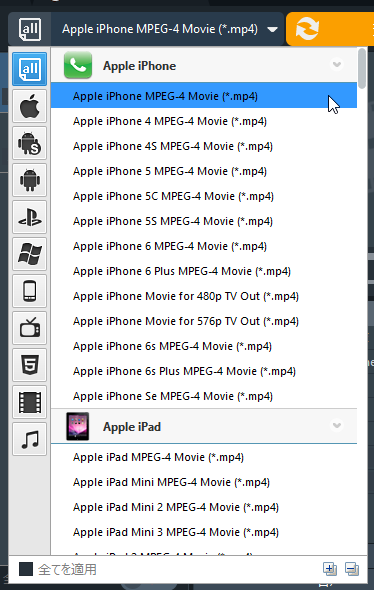Click the collapse all groups minus icon
374x590 pixels.
tap(352, 569)
